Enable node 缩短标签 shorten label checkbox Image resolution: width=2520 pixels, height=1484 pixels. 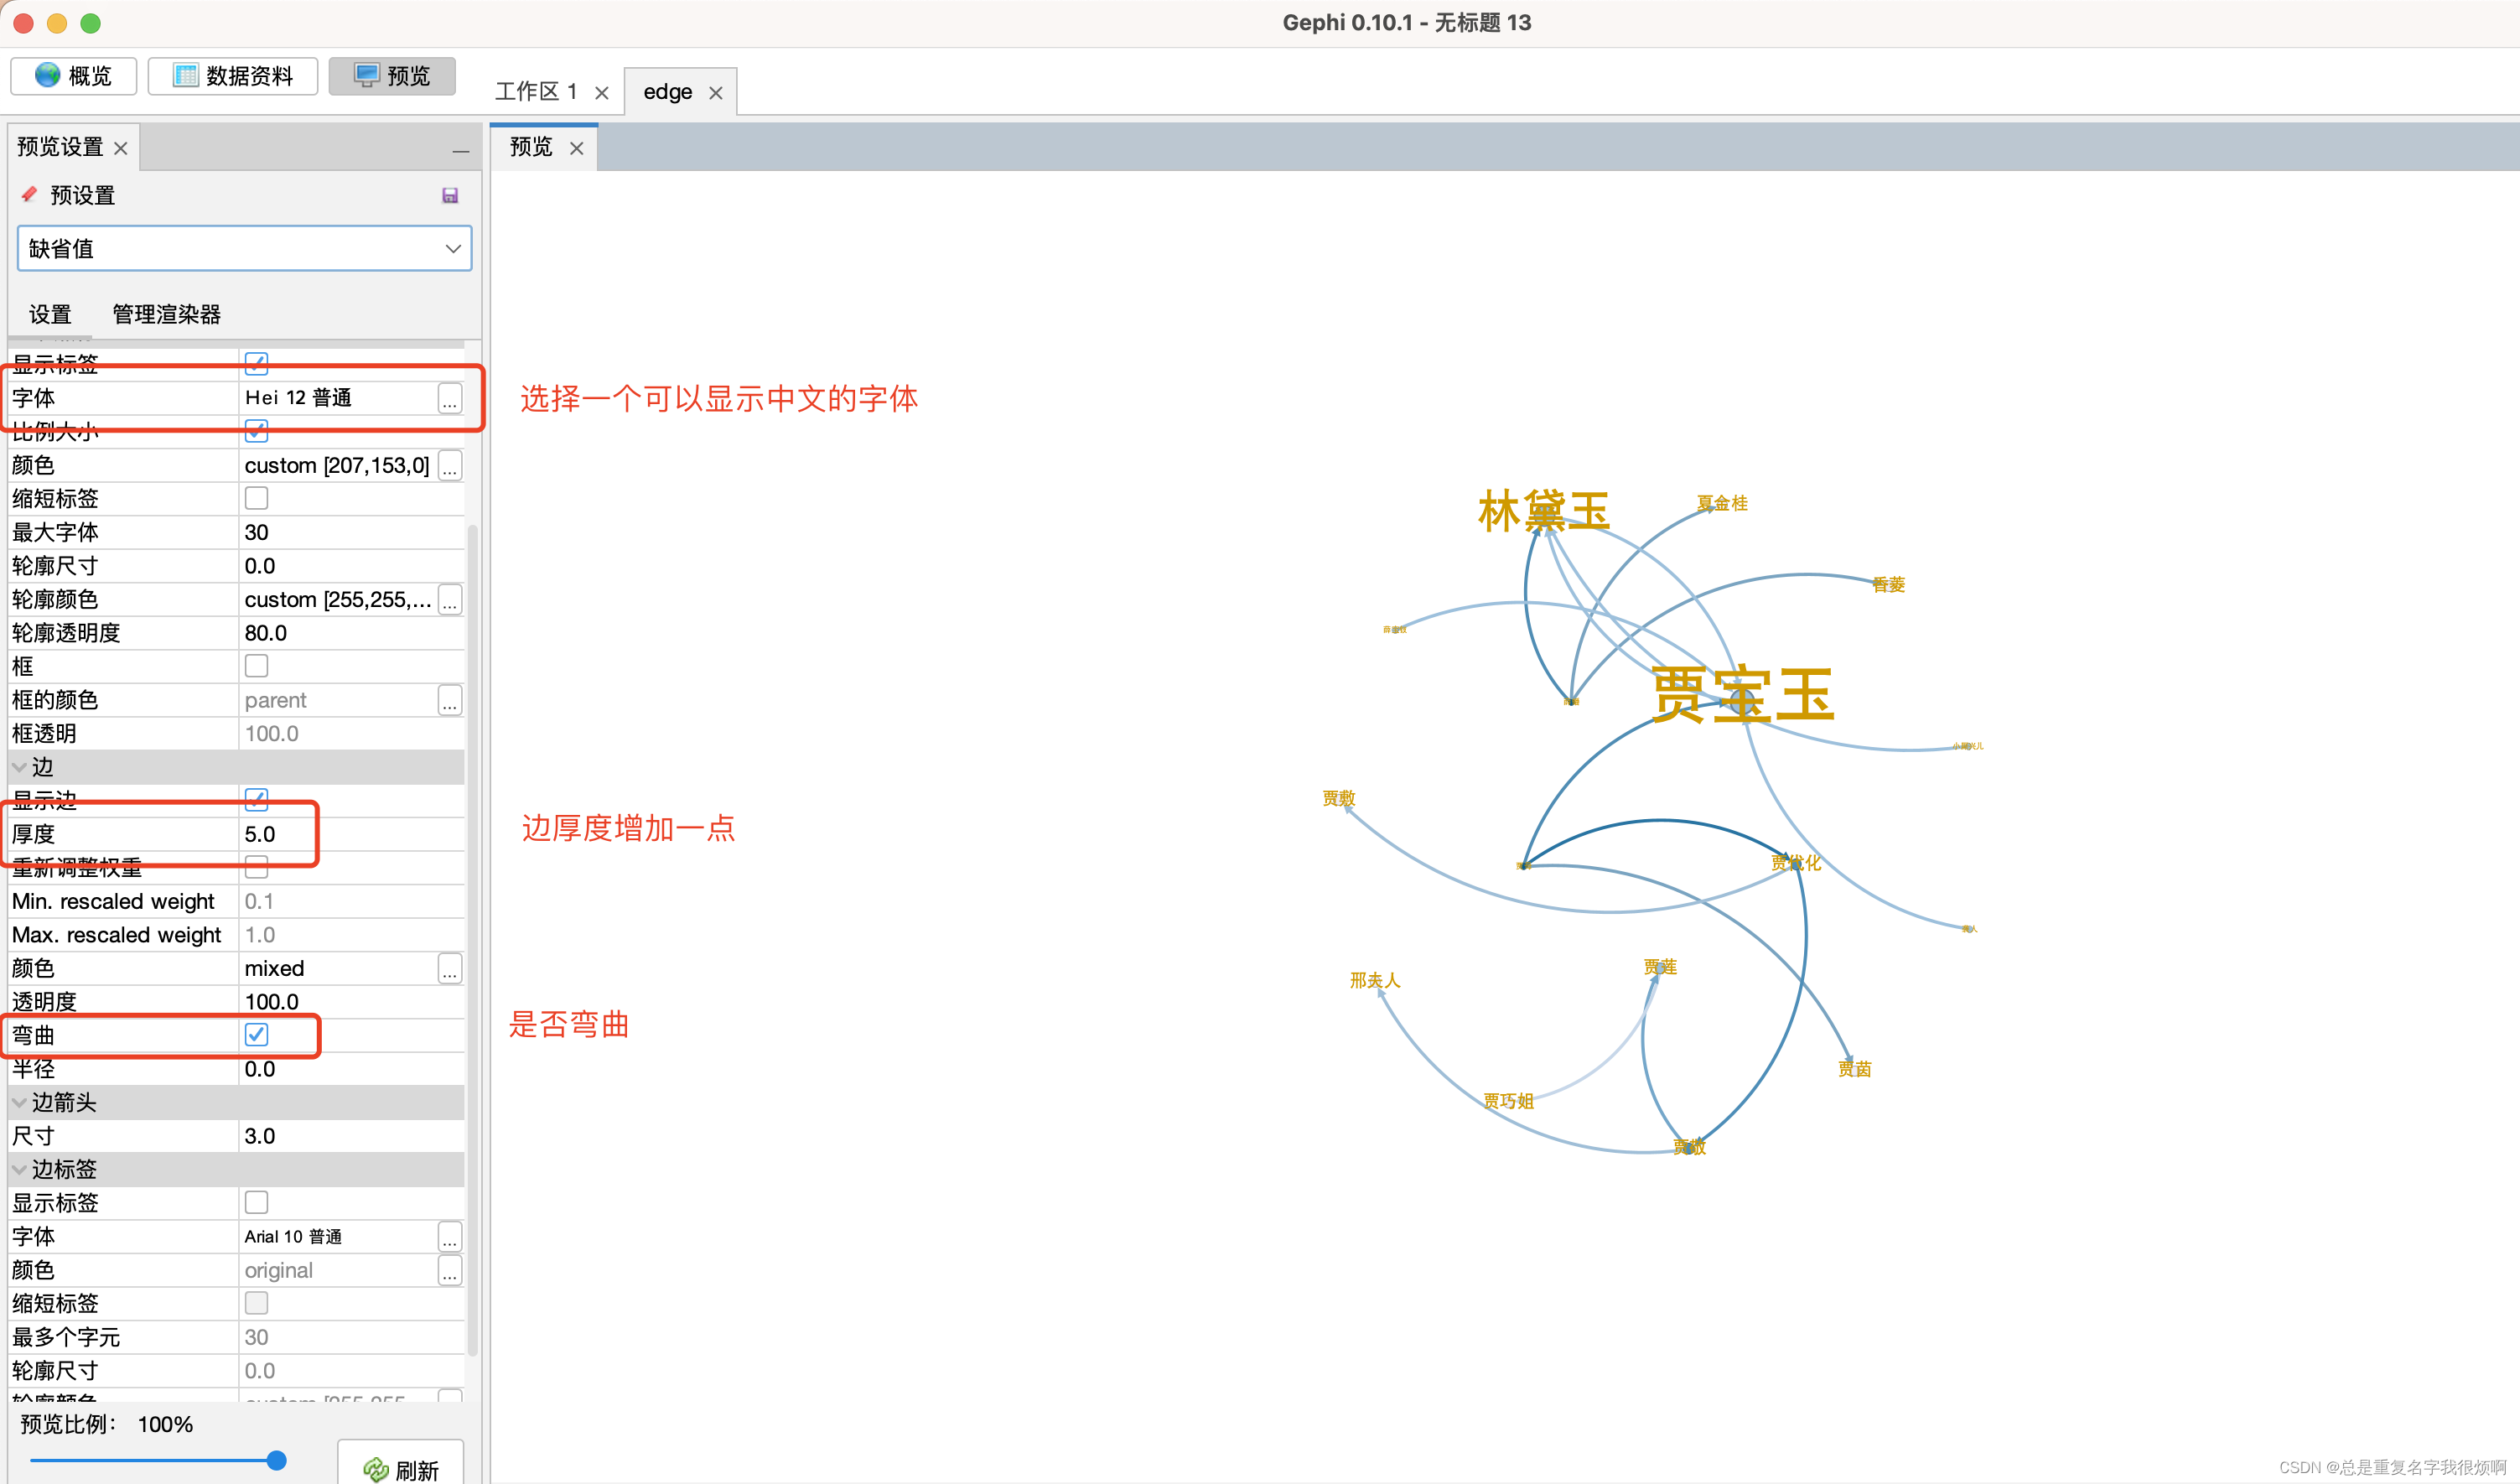click(257, 498)
